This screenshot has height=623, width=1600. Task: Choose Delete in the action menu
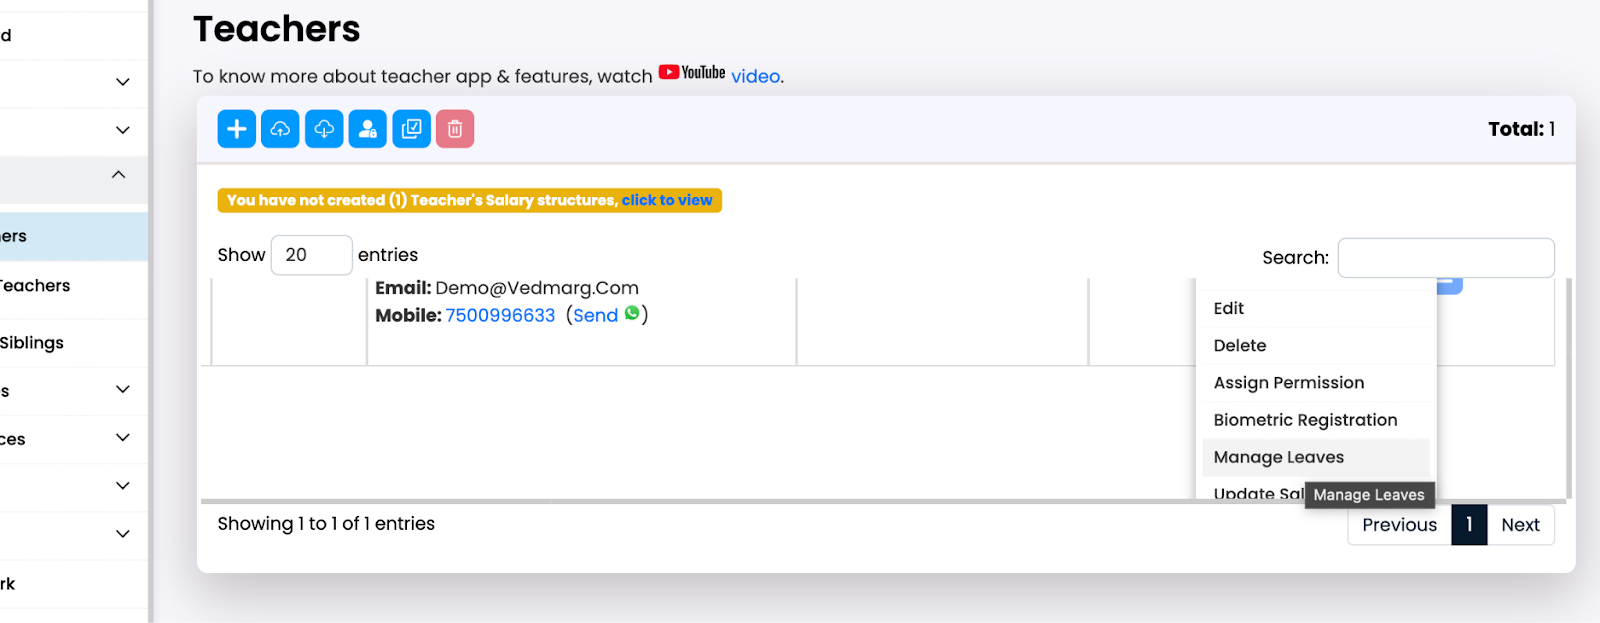pos(1240,345)
